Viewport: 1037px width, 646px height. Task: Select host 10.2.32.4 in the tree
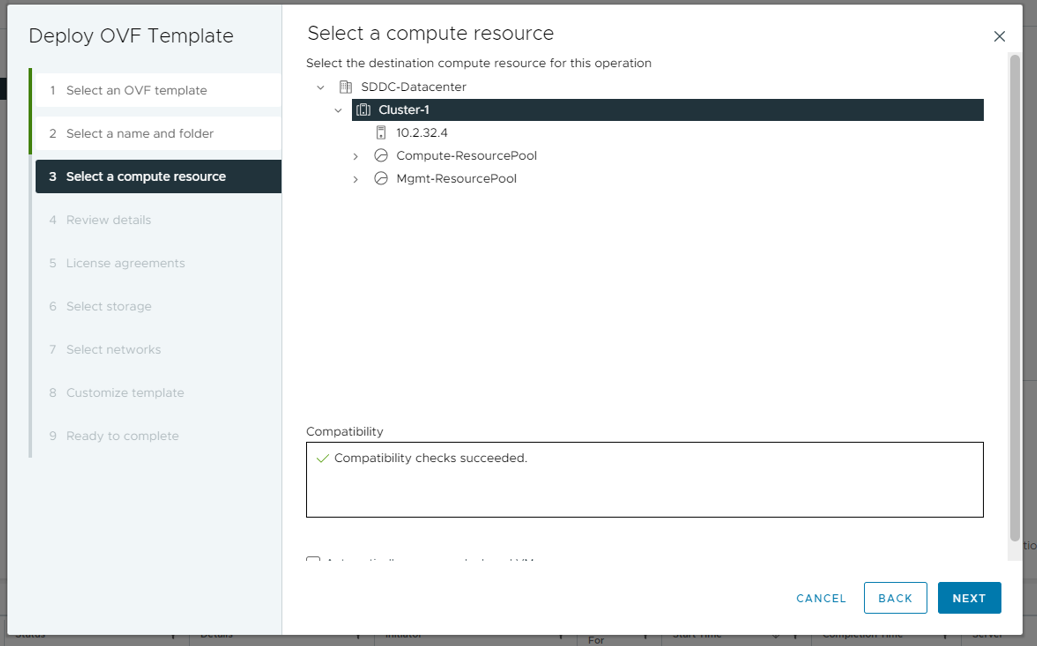pos(422,132)
